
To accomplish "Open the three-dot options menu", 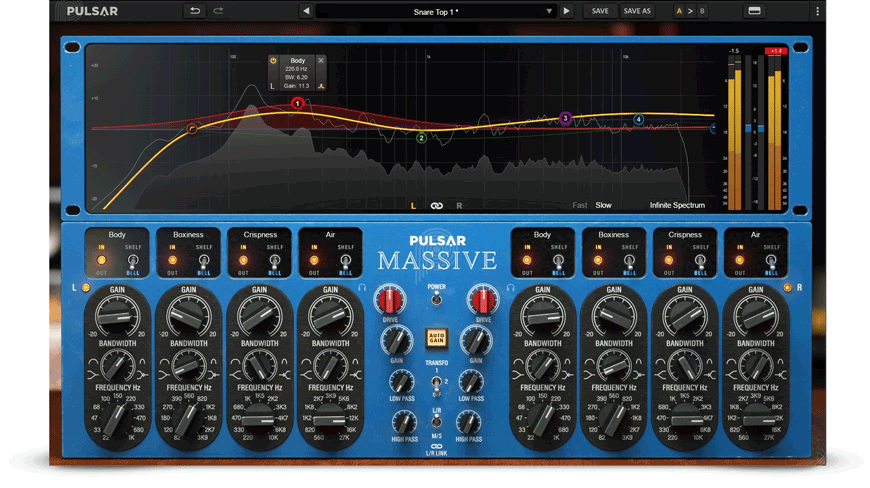I will coord(817,11).
